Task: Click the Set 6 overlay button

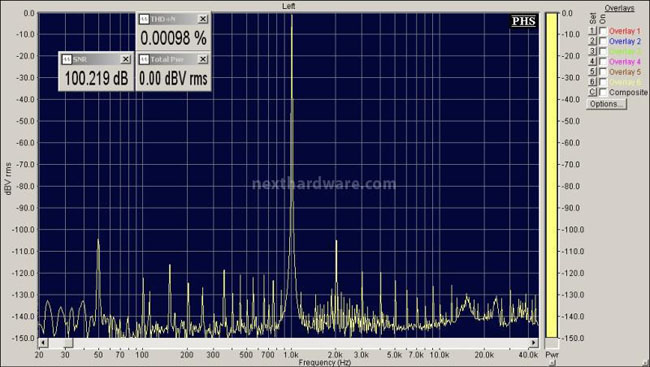Action: [x=593, y=82]
